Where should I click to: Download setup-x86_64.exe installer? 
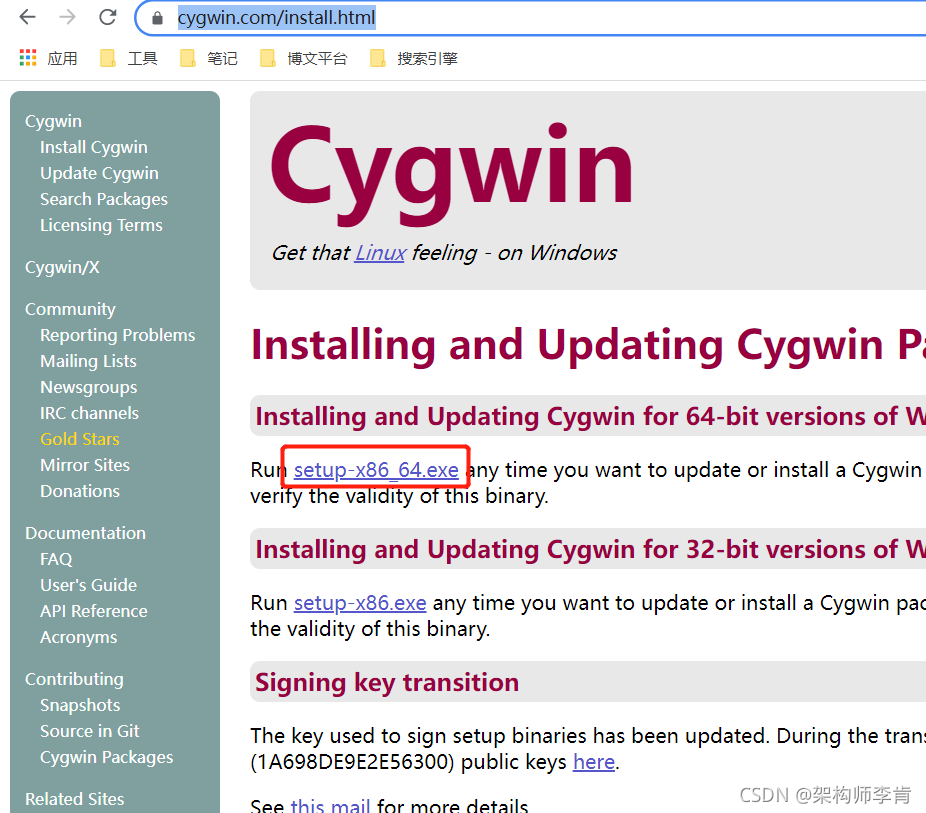[376, 470]
